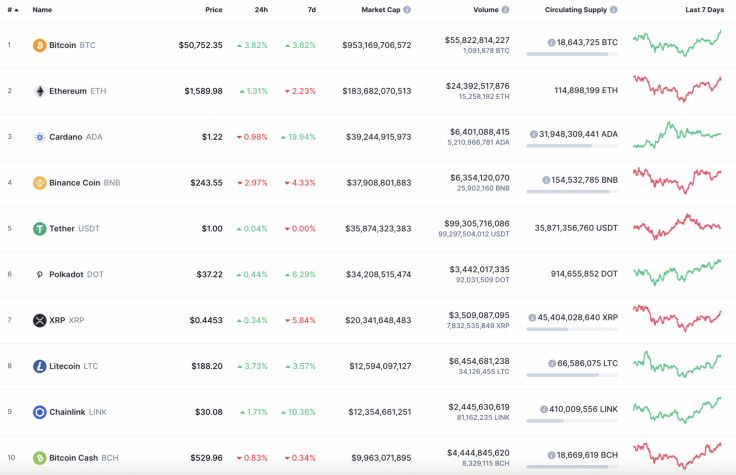Click the Bitcoin Cash logo icon
This screenshot has width=736, height=475.
pyautogui.click(x=39, y=458)
